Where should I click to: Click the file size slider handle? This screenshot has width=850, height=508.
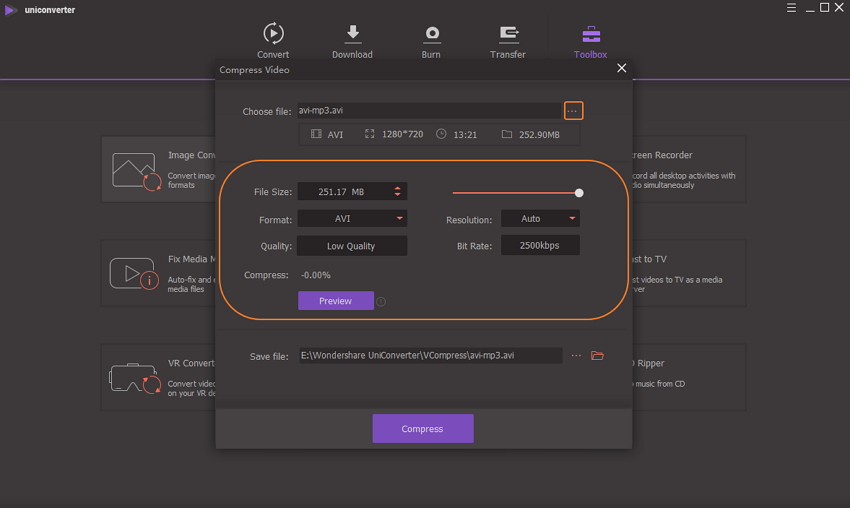tap(579, 193)
